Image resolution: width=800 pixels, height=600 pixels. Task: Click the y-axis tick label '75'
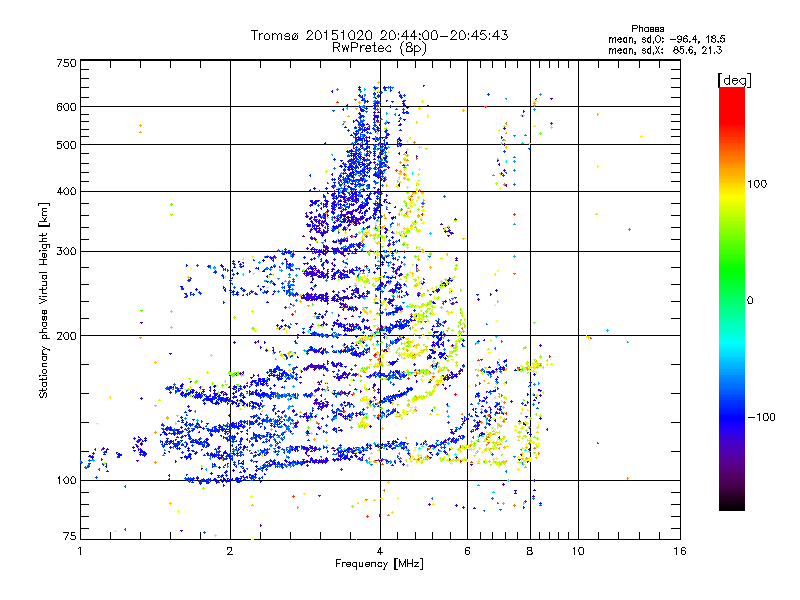[x=70, y=536]
